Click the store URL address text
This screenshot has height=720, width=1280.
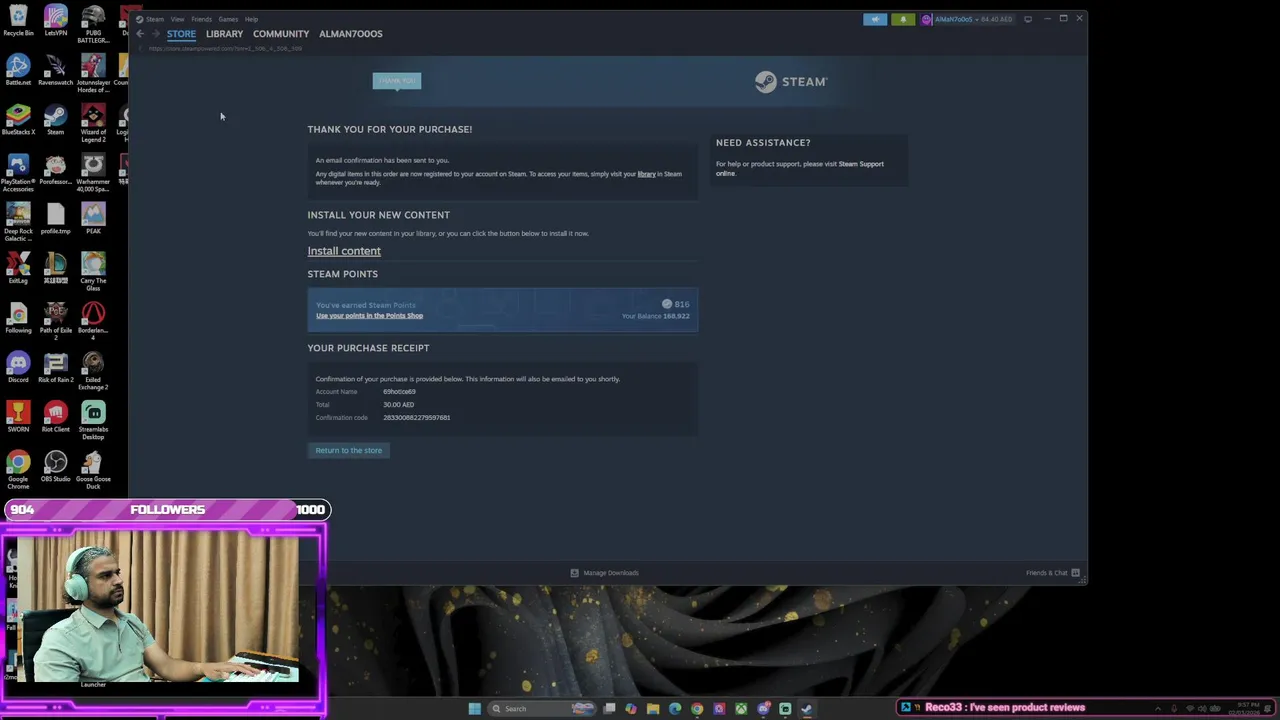[225, 48]
